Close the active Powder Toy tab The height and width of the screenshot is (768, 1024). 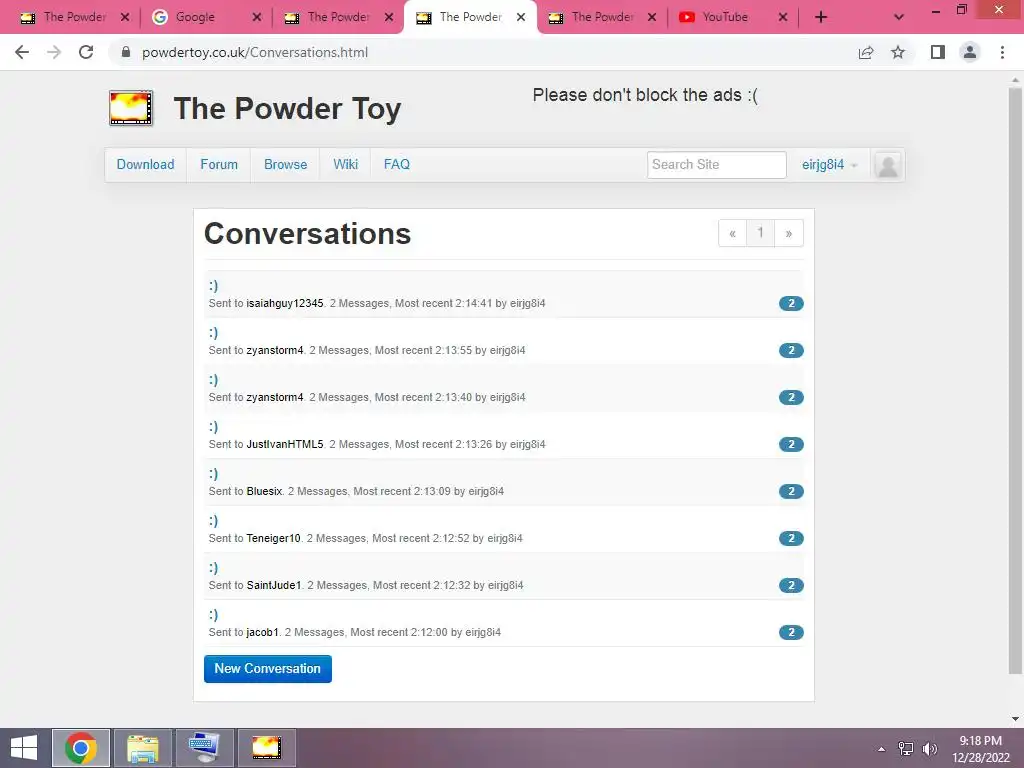coord(520,18)
